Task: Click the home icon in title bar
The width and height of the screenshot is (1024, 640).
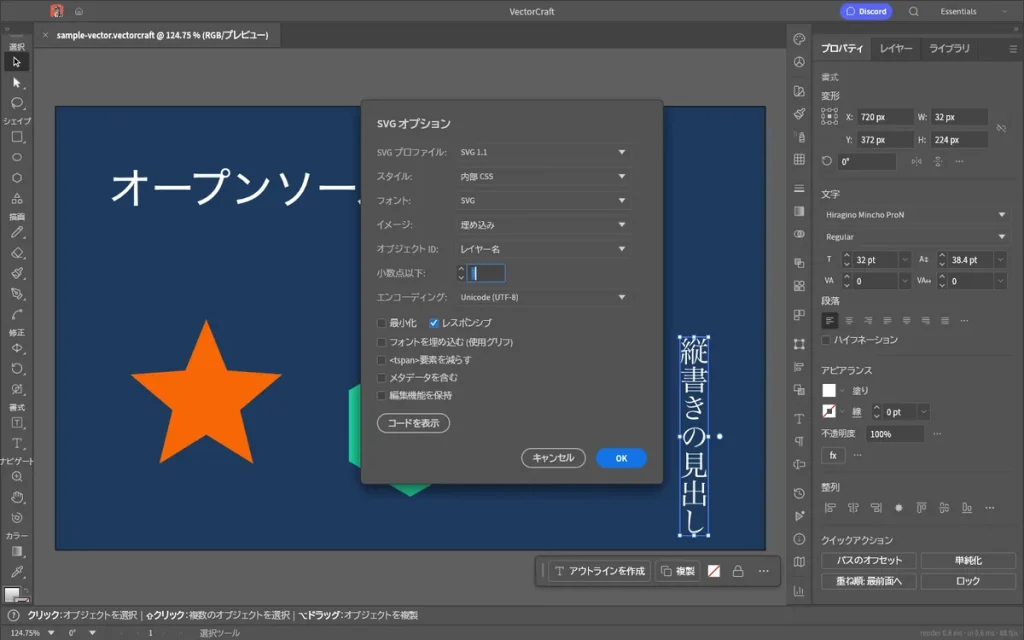Action: pyautogui.click(x=78, y=11)
